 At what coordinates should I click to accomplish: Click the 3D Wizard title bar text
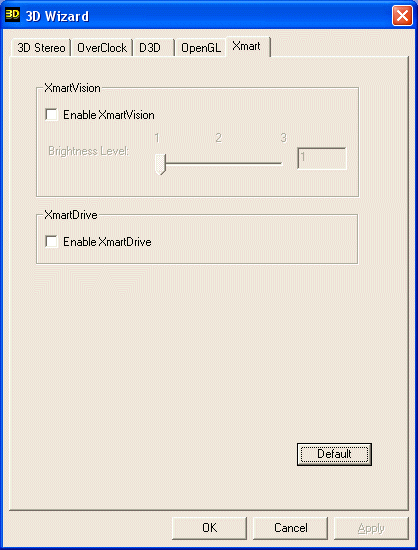(57, 16)
